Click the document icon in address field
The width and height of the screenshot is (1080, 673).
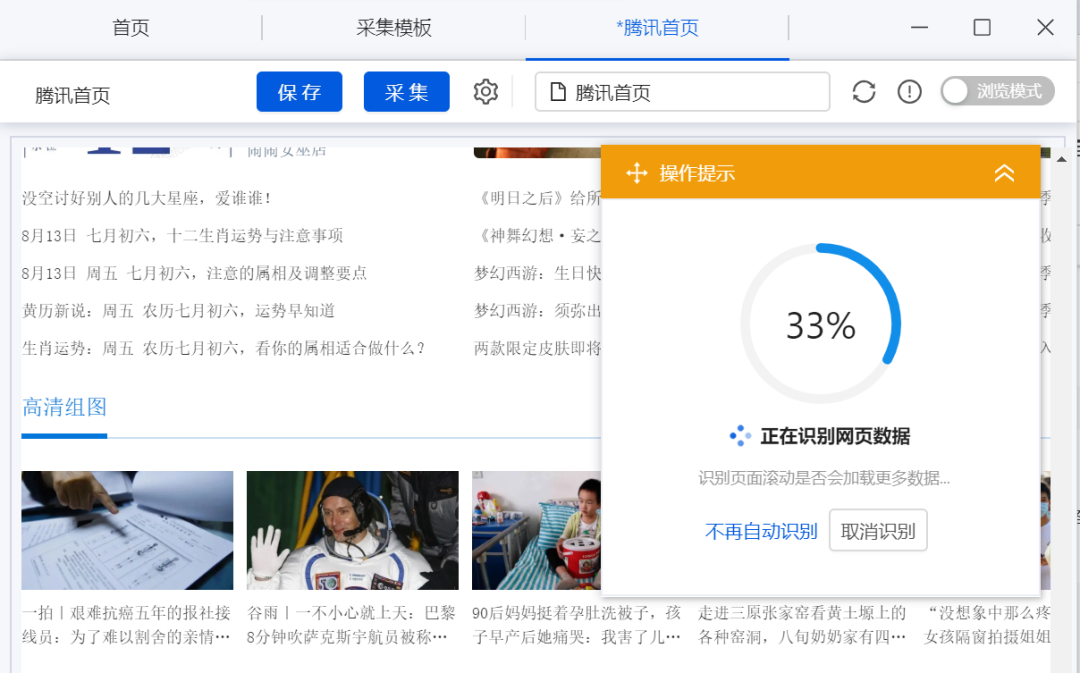point(558,92)
